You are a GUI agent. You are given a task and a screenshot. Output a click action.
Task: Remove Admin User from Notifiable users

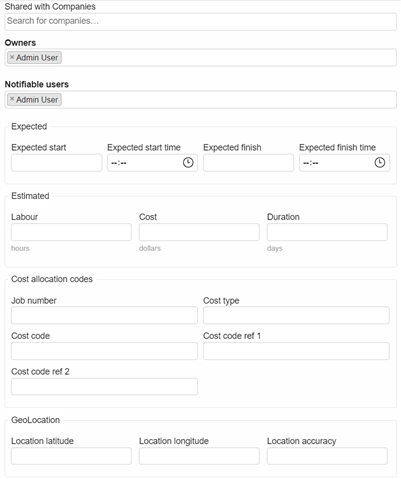(x=12, y=99)
